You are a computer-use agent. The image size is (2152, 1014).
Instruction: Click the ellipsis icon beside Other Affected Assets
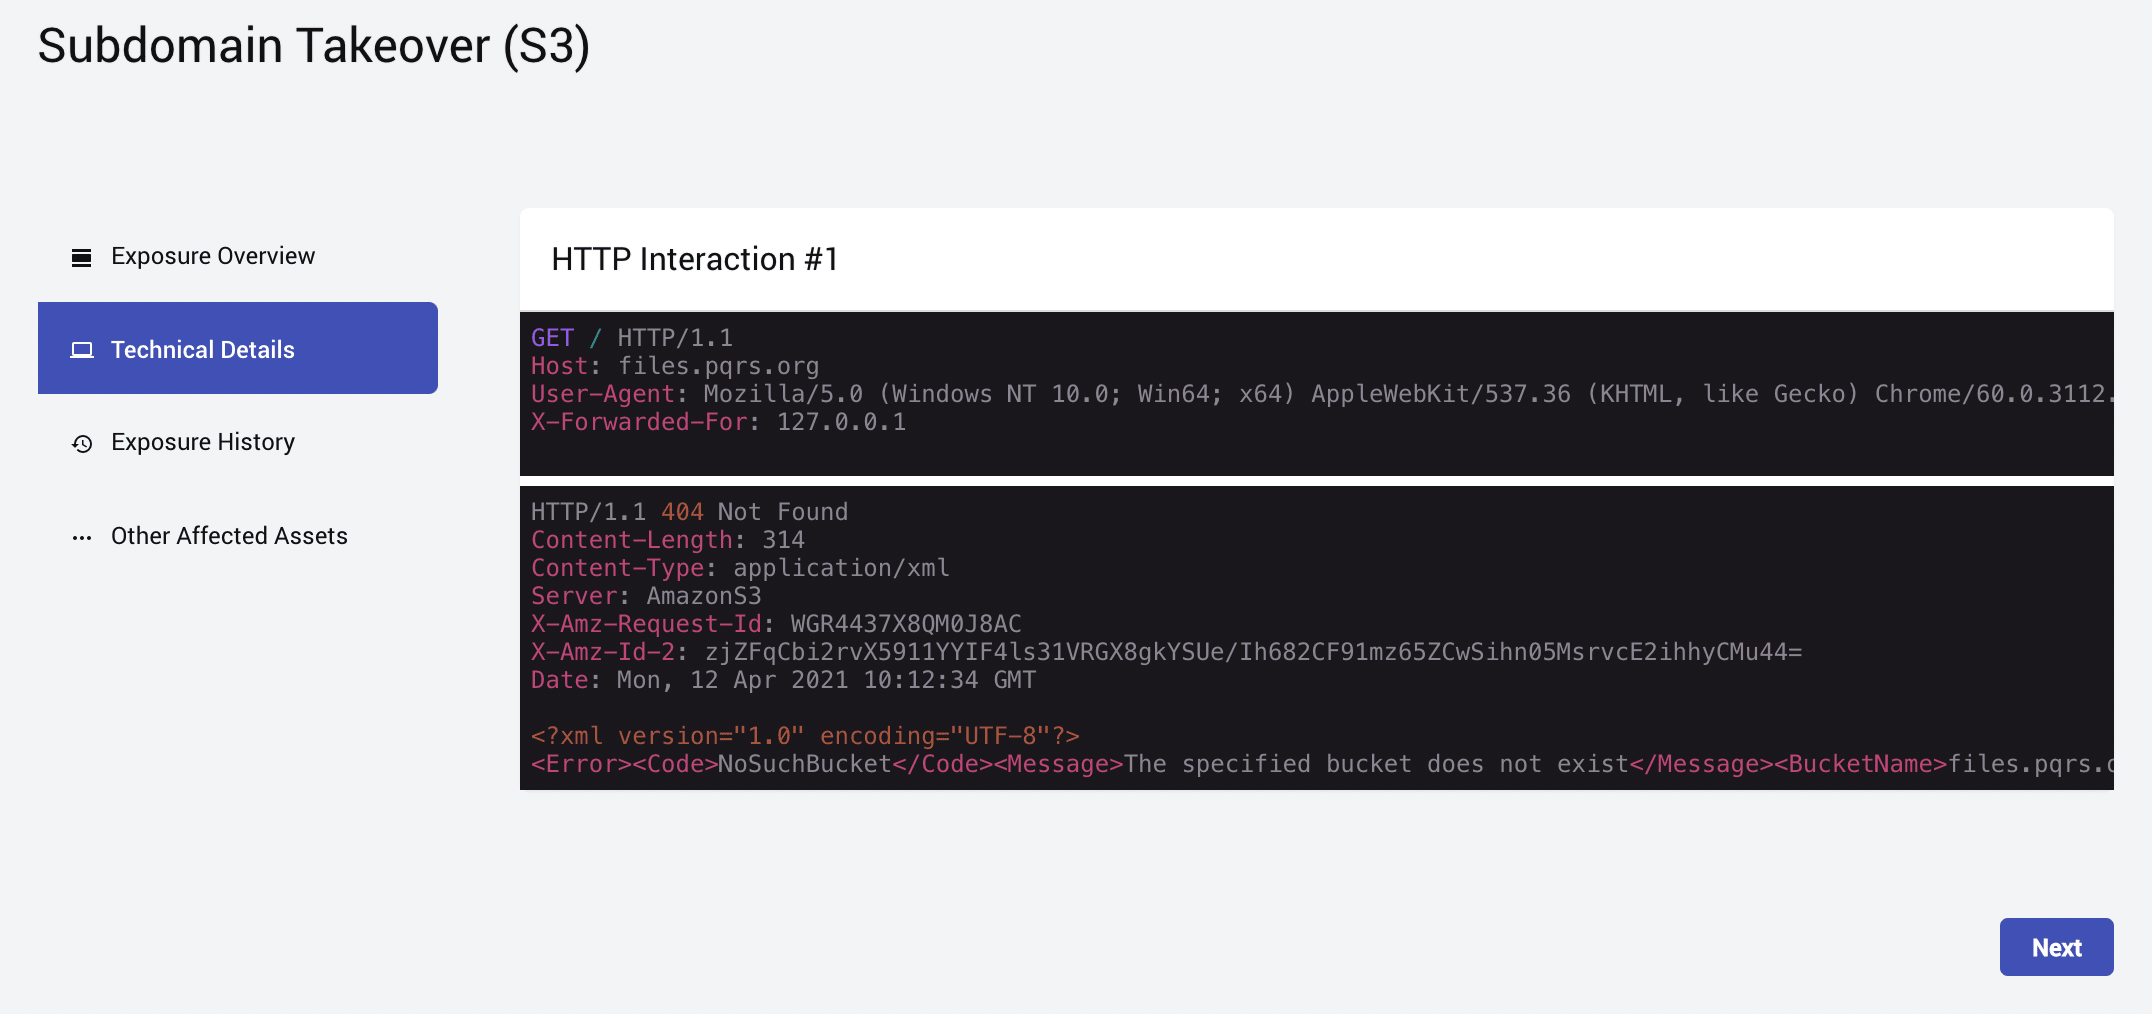coord(82,538)
